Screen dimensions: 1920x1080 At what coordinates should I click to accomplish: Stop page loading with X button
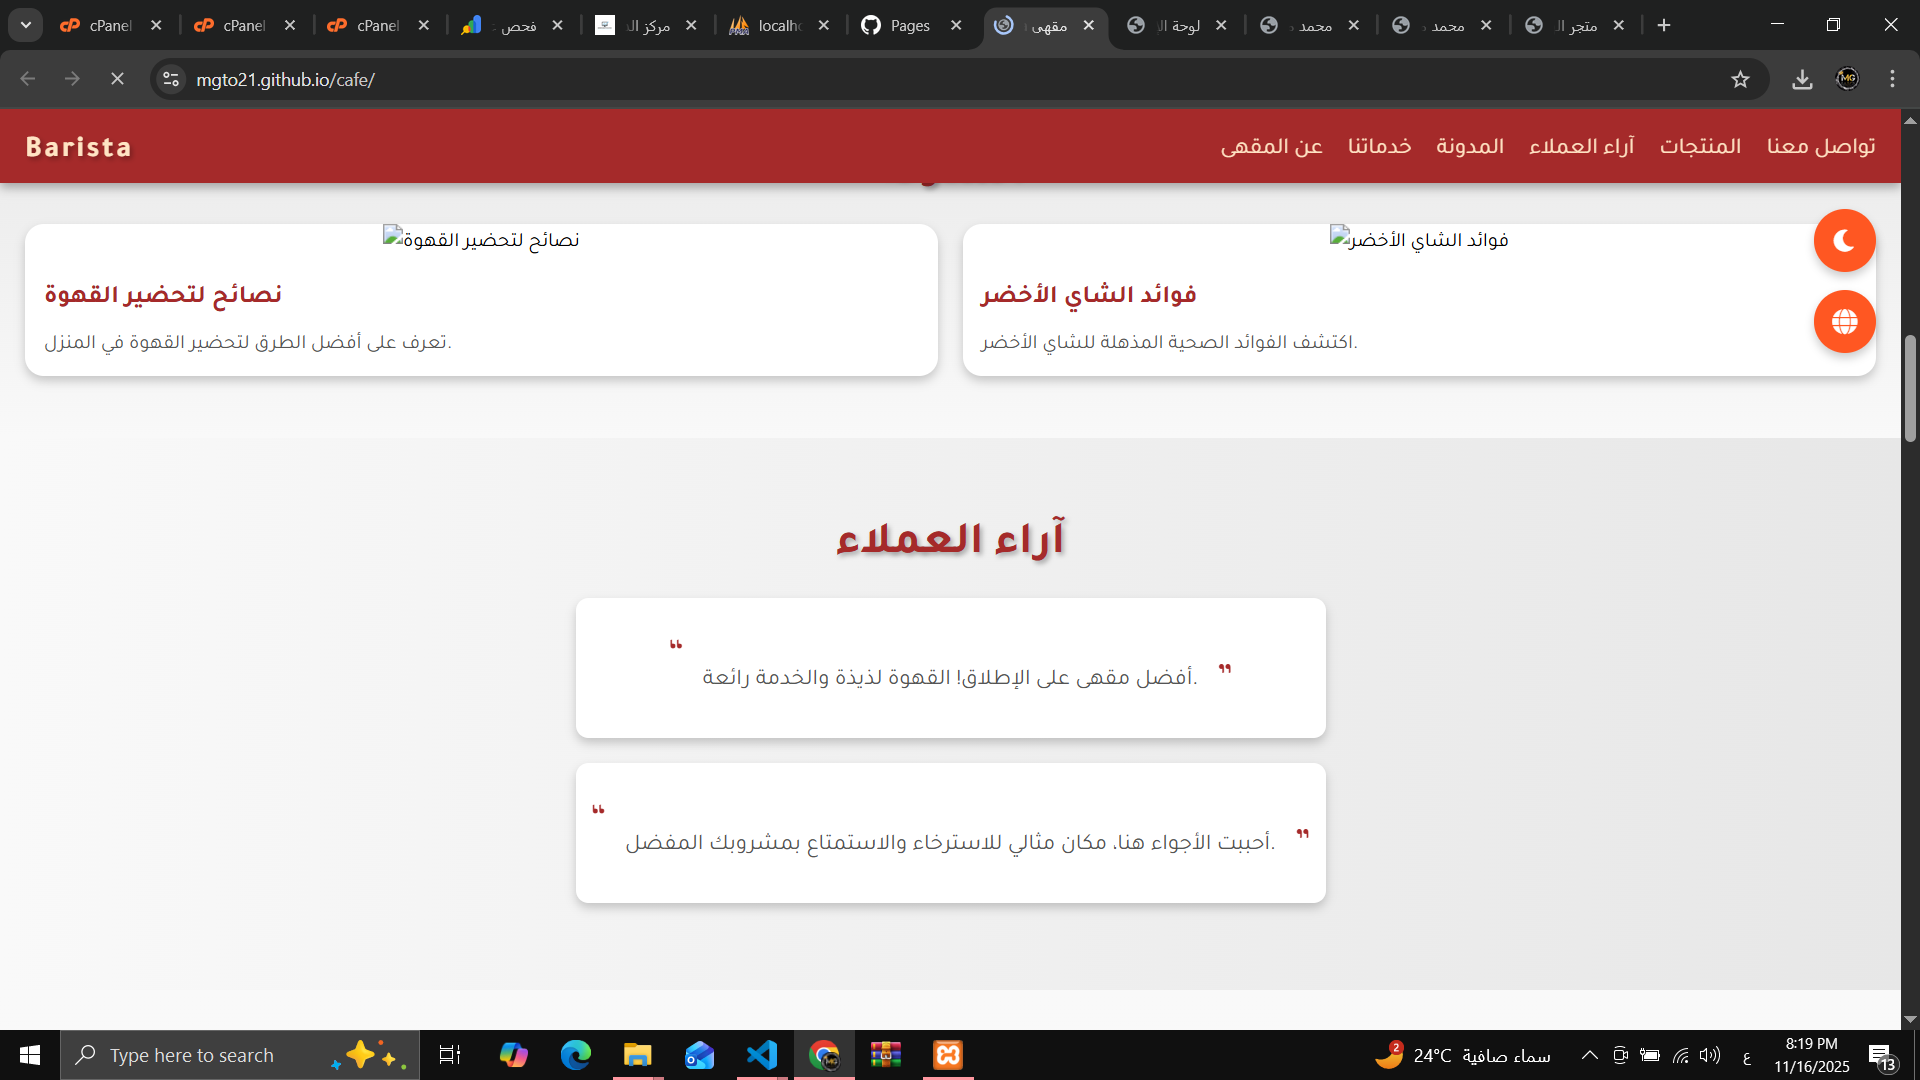coord(117,79)
